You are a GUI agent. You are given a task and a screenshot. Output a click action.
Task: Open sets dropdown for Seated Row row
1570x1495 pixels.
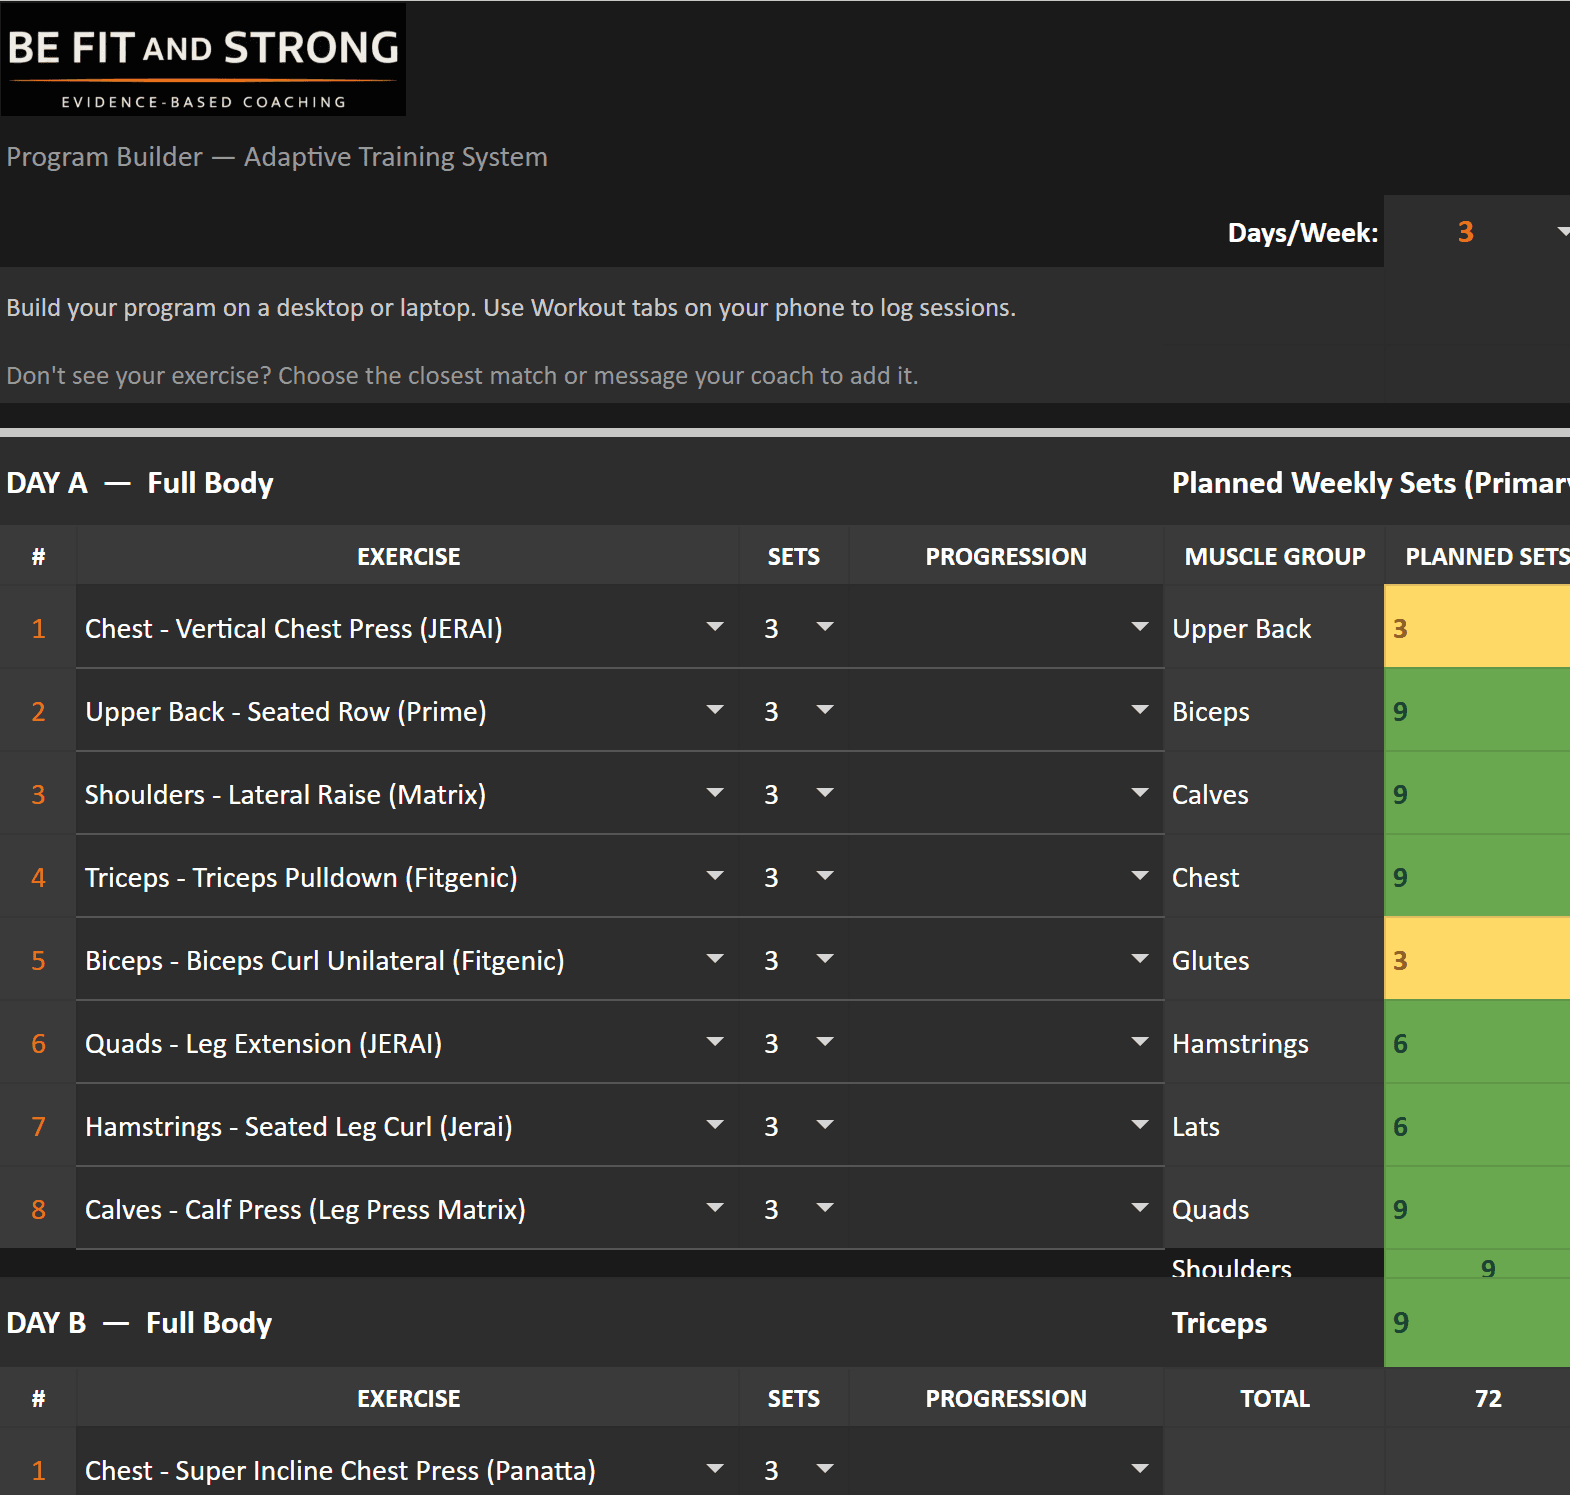825,710
